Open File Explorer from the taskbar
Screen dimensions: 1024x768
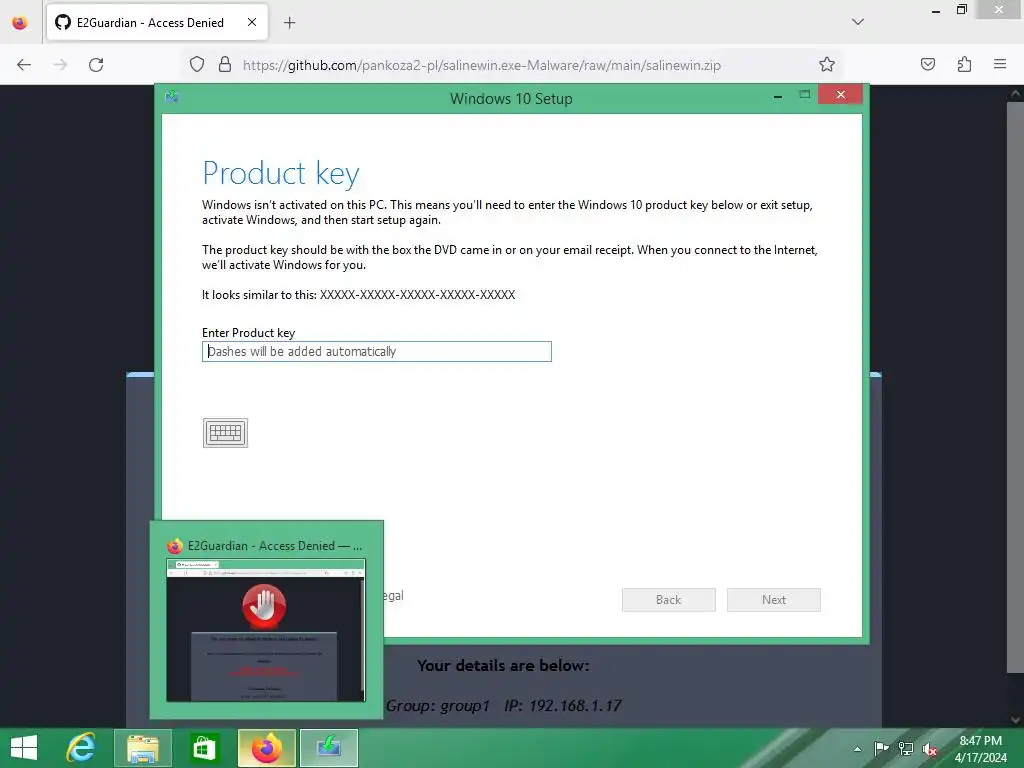[x=143, y=748]
